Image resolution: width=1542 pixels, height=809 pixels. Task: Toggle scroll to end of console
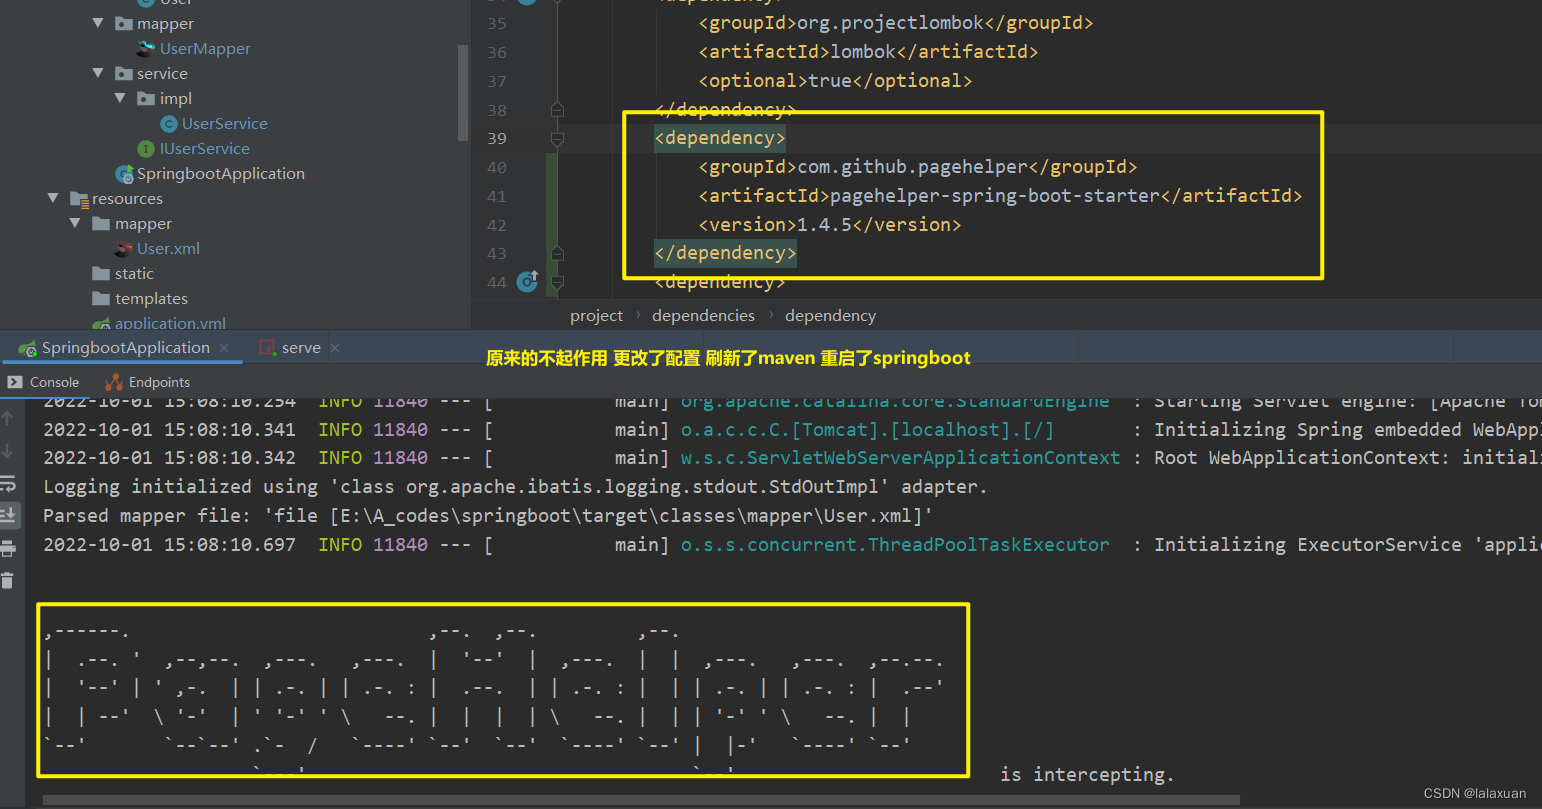8,516
